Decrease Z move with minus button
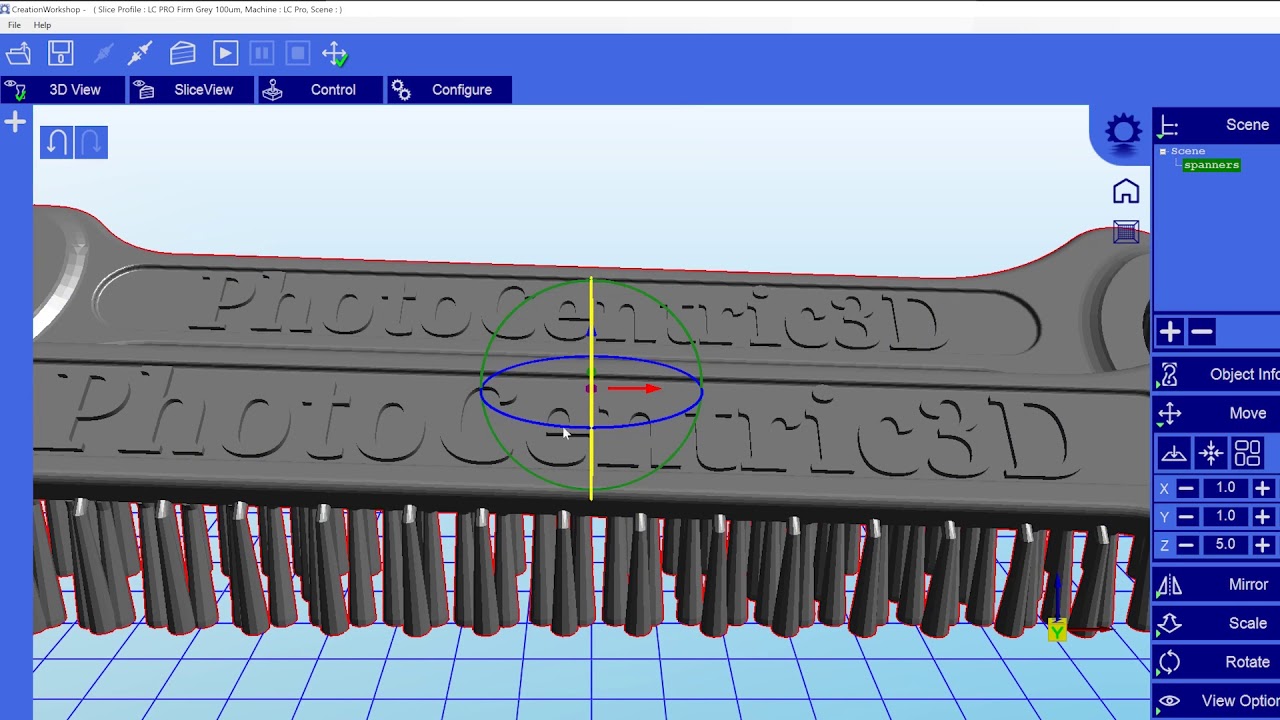 (1186, 545)
